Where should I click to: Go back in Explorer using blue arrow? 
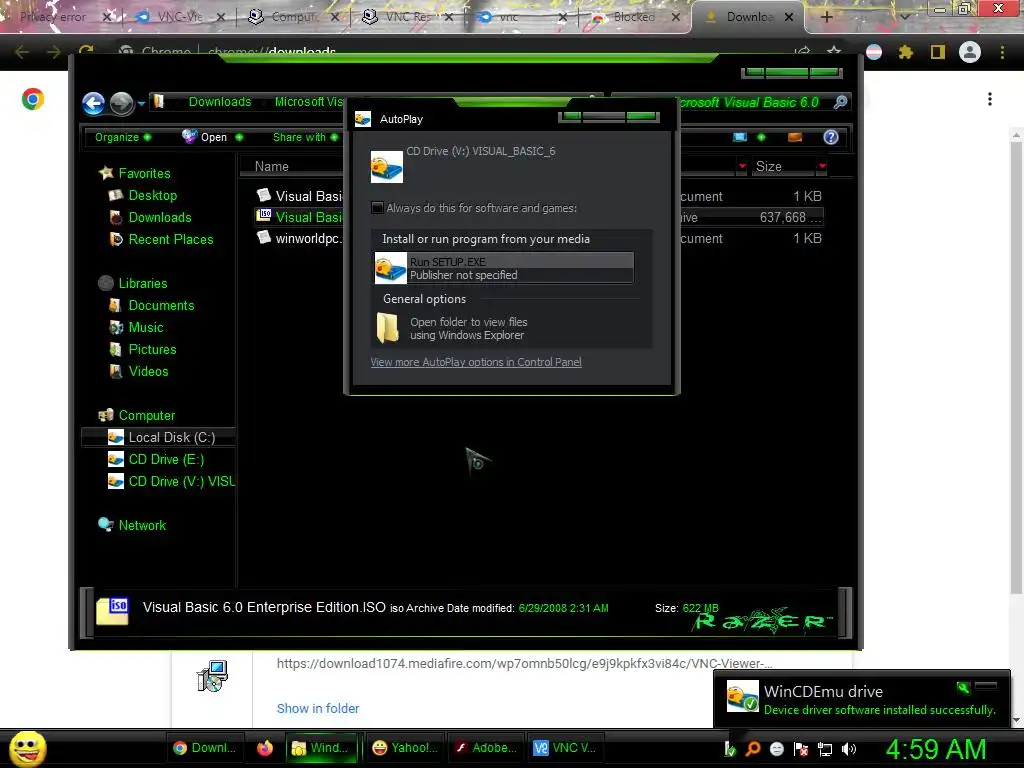93,103
